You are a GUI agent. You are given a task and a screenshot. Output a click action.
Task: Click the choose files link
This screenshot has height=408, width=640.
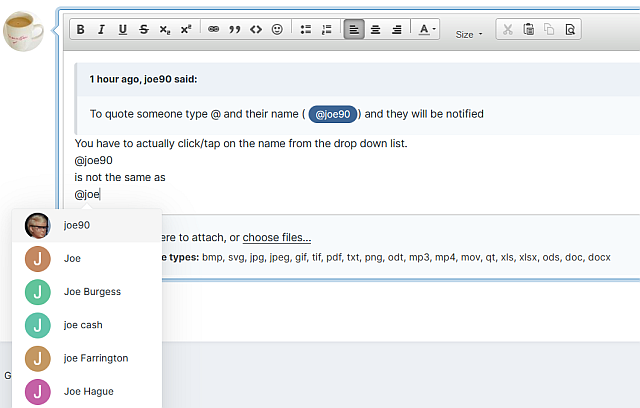[x=277, y=237]
